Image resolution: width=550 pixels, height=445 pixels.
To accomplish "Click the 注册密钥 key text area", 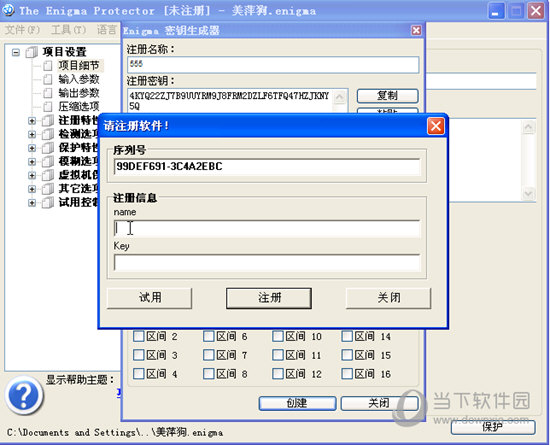I will point(230,100).
